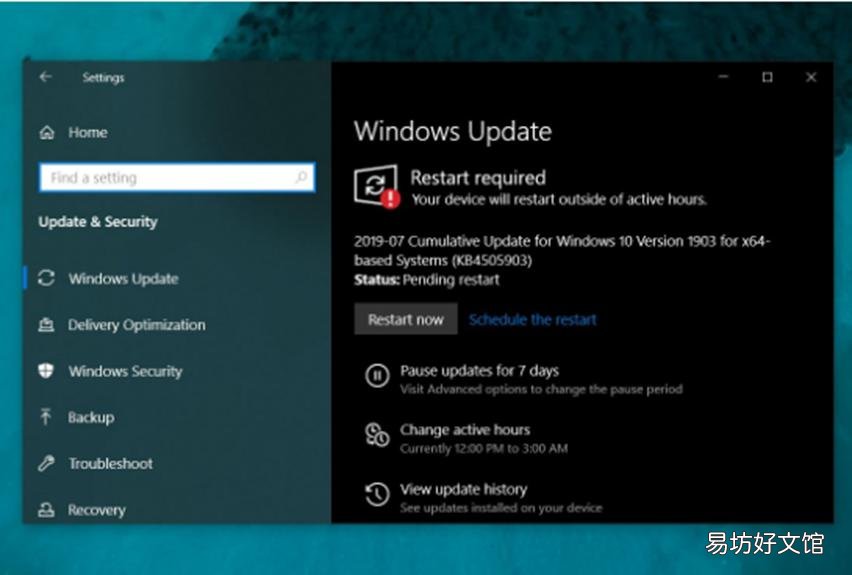Go to the Home settings page

click(87, 132)
